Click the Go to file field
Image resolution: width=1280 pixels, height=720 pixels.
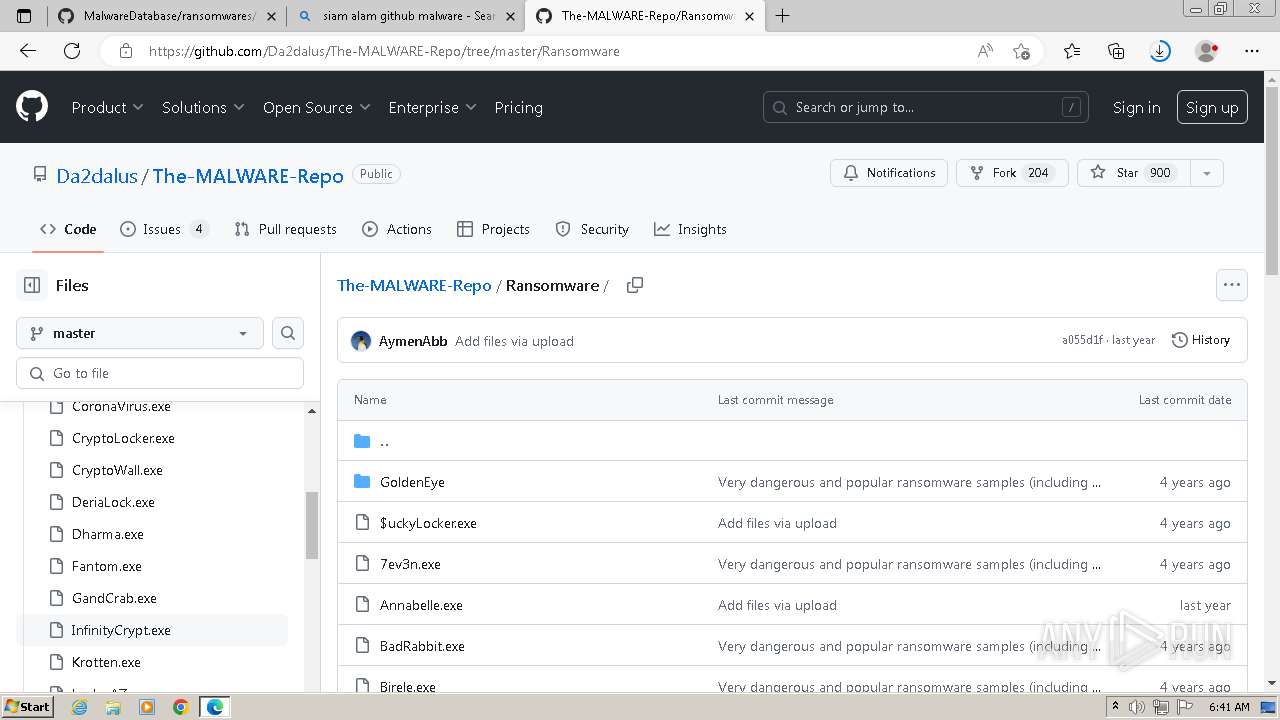click(160, 373)
